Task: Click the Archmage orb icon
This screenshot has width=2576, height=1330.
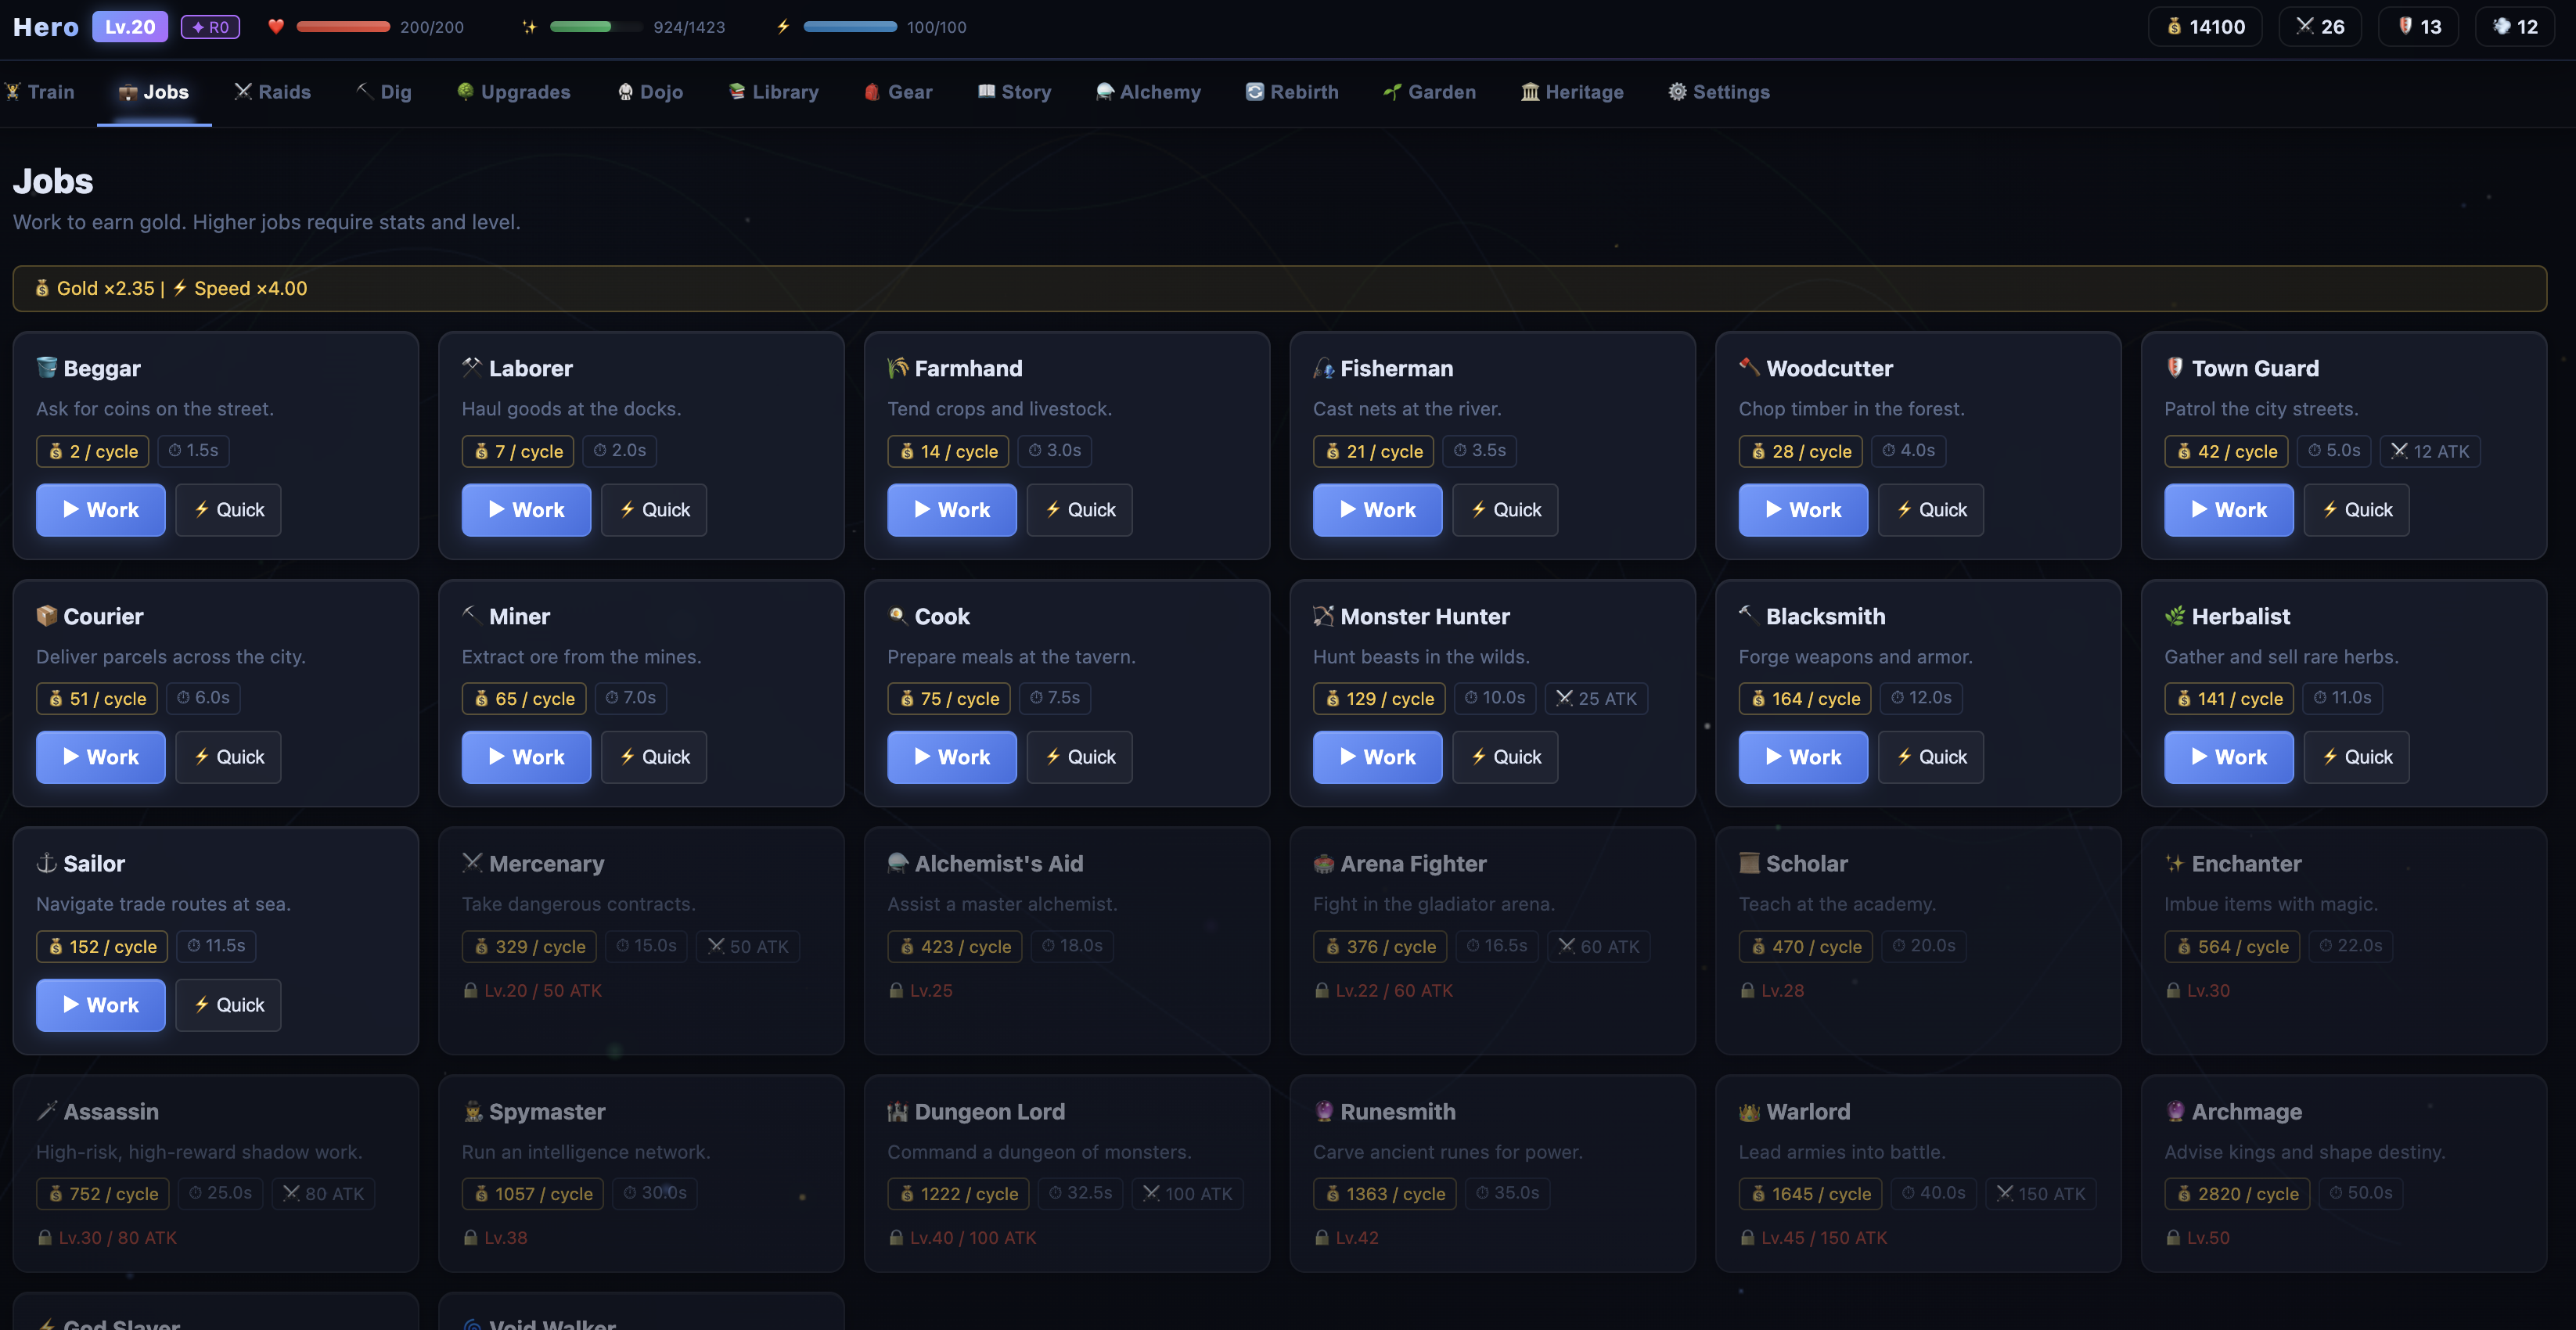Action: tap(2175, 1110)
